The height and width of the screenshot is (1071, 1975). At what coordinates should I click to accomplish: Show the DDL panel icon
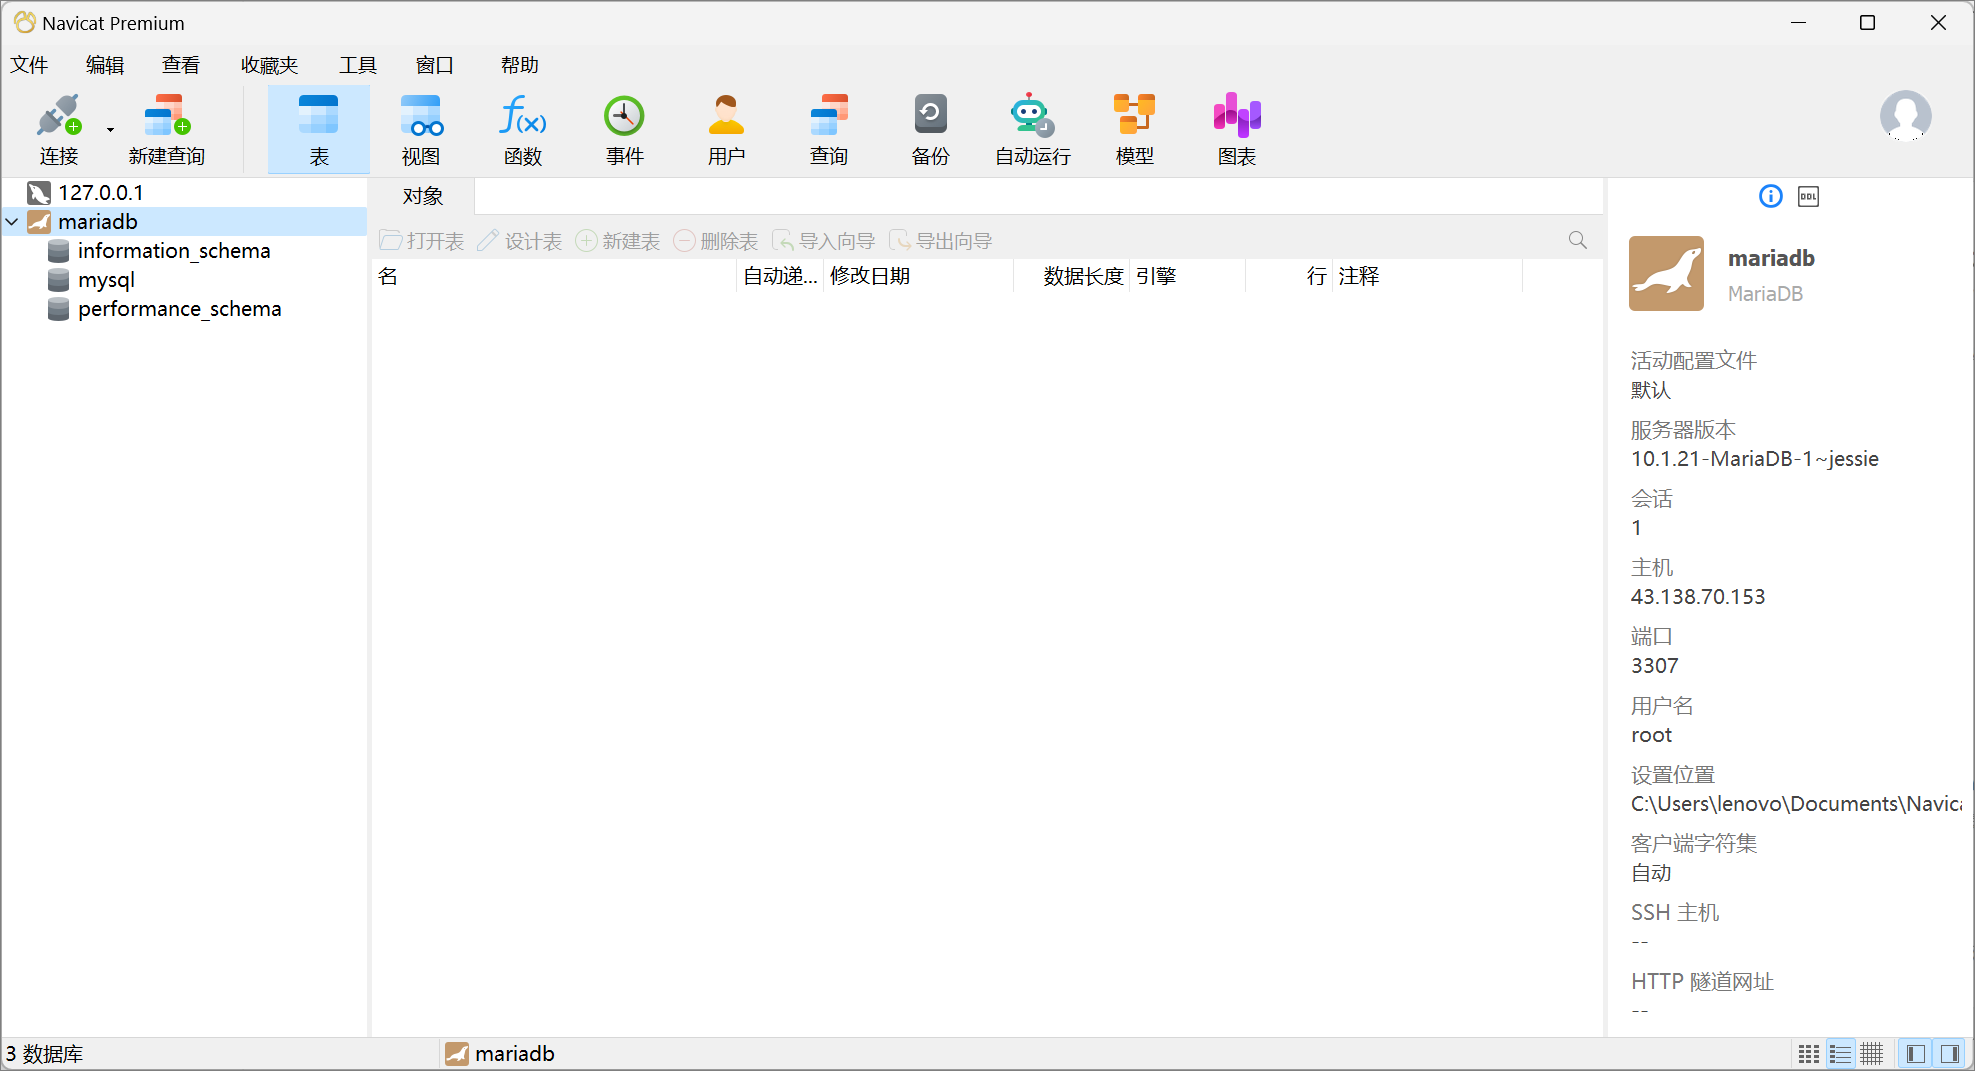pyautogui.click(x=1809, y=196)
